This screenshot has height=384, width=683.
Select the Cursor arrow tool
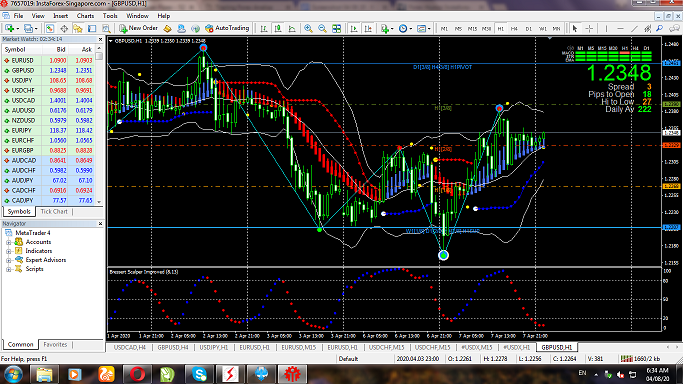[x=575, y=29]
